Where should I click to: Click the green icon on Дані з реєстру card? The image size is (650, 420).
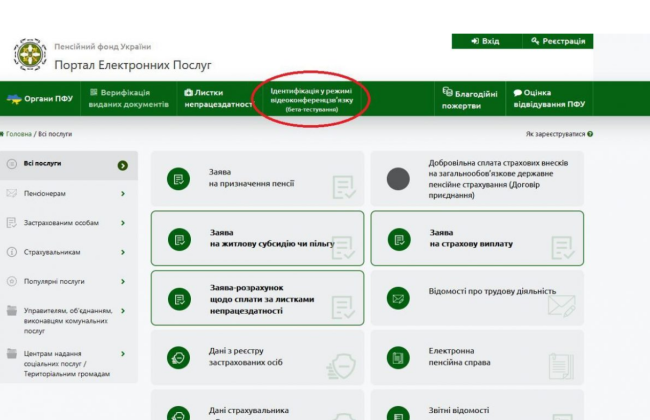tap(178, 358)
